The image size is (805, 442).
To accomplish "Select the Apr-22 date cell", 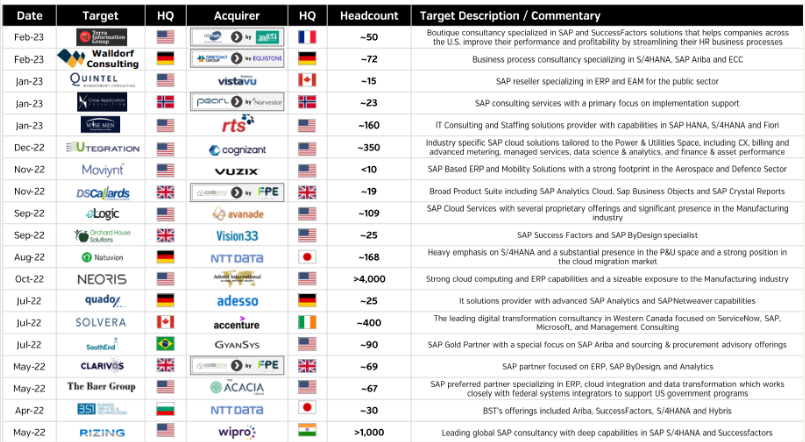I will pyautogui.click(x=29, y=411).
